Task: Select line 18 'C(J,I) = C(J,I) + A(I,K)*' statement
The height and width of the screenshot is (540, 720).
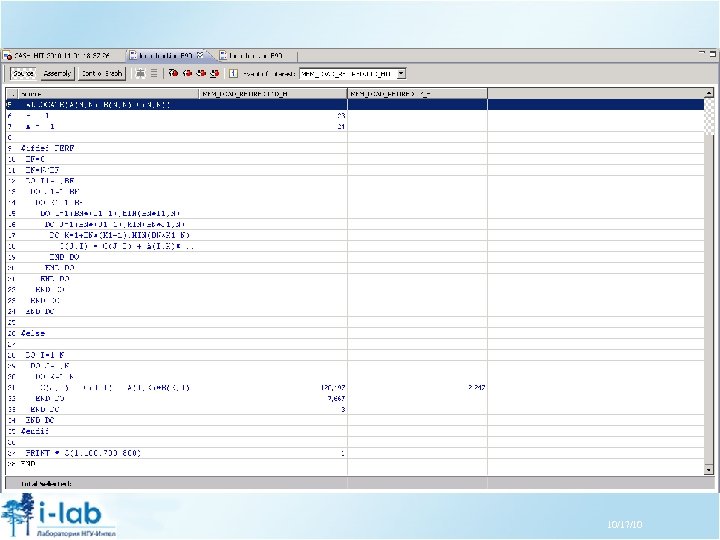Action: [354, 246]
